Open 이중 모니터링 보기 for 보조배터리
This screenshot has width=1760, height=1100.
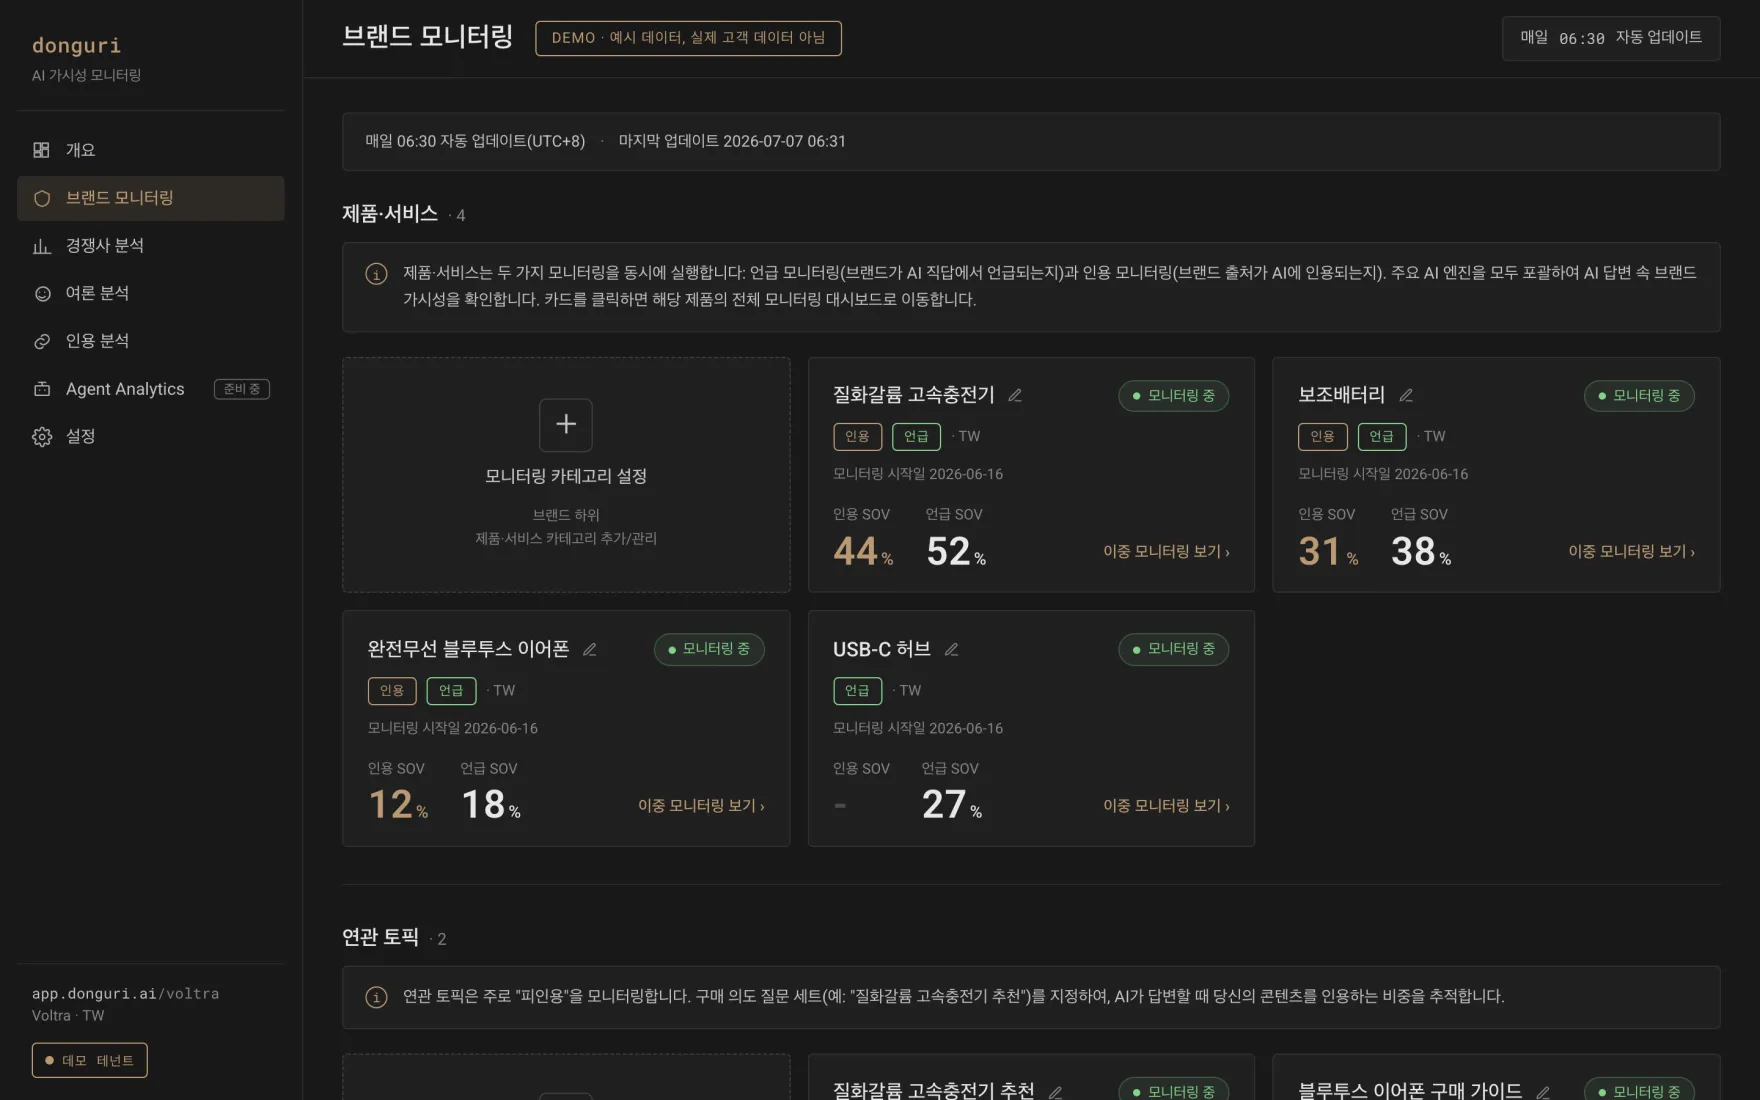[1631, 552]
